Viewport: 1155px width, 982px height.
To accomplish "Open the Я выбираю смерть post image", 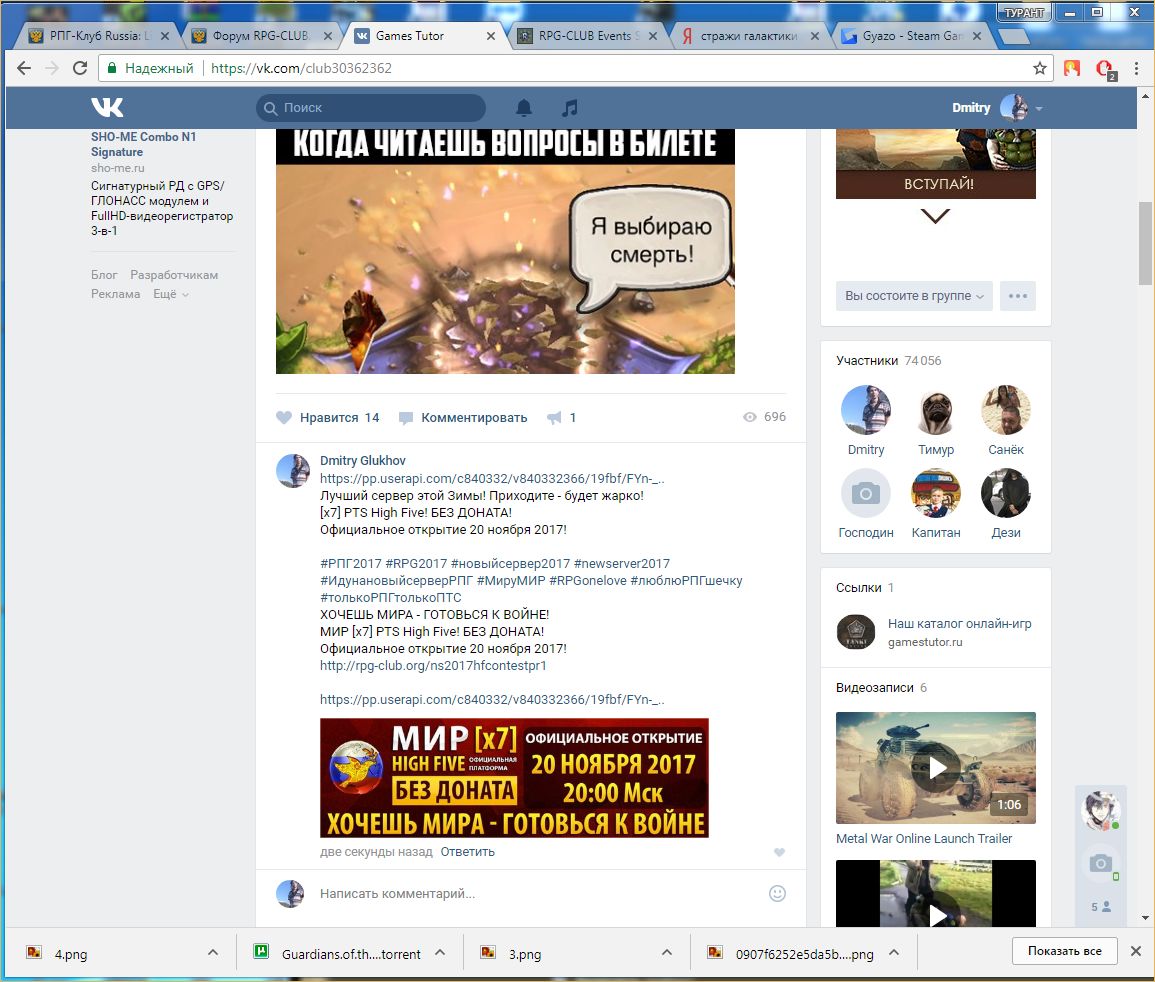I will coord(505,251).
